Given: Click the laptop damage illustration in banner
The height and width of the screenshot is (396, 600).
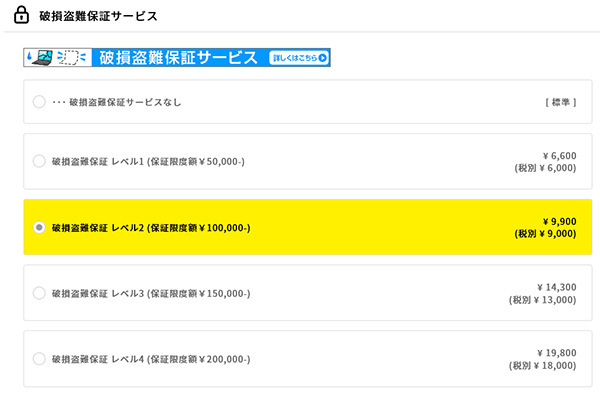Looking at the screenshot, I should click(40, 58).
